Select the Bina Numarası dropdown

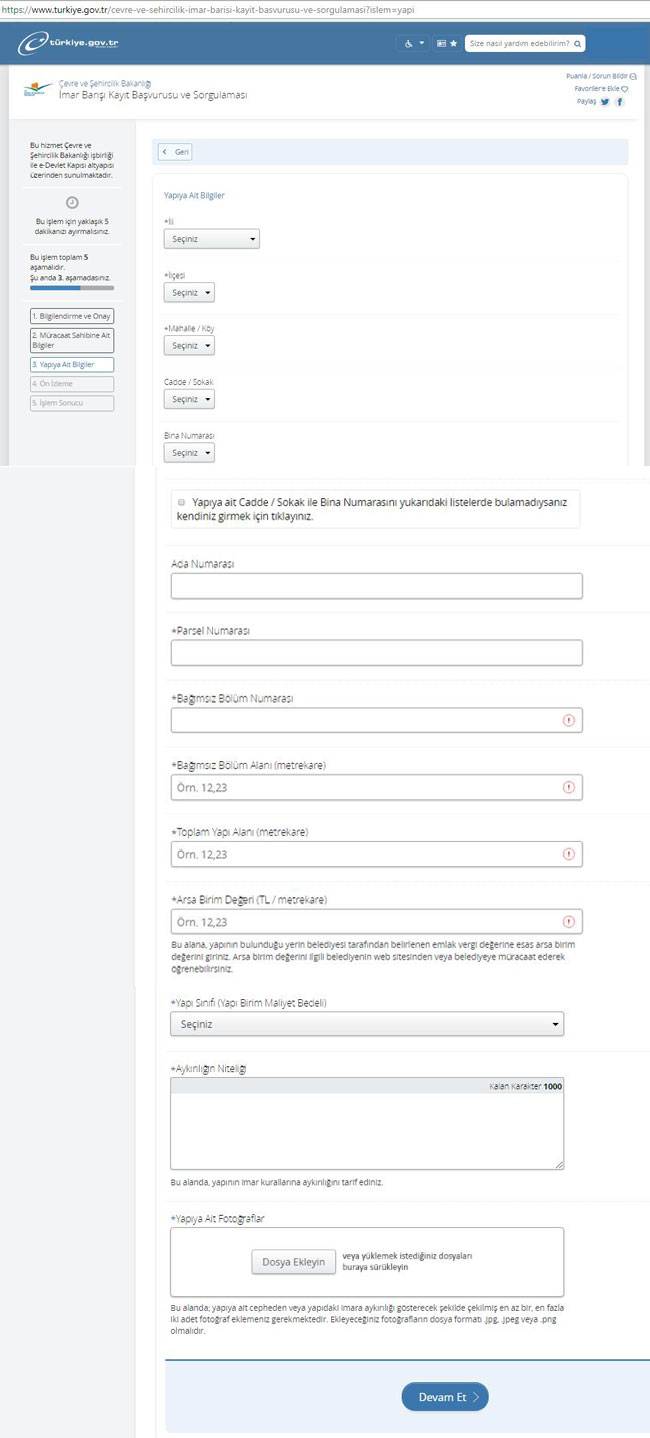pos(189,453)
